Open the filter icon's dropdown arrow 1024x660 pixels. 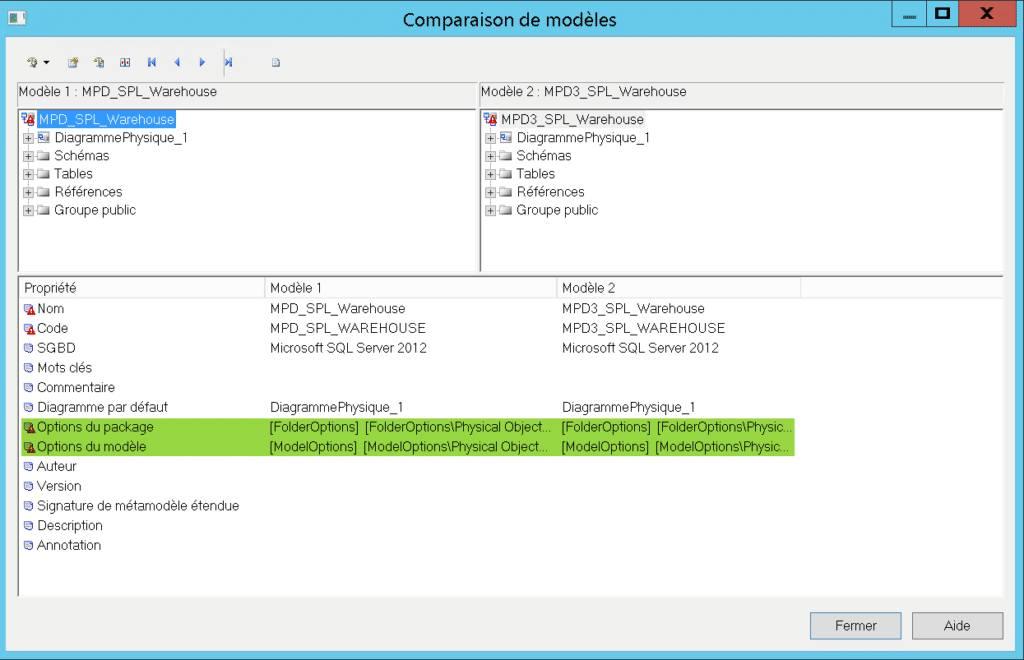[x=46, y=63]
